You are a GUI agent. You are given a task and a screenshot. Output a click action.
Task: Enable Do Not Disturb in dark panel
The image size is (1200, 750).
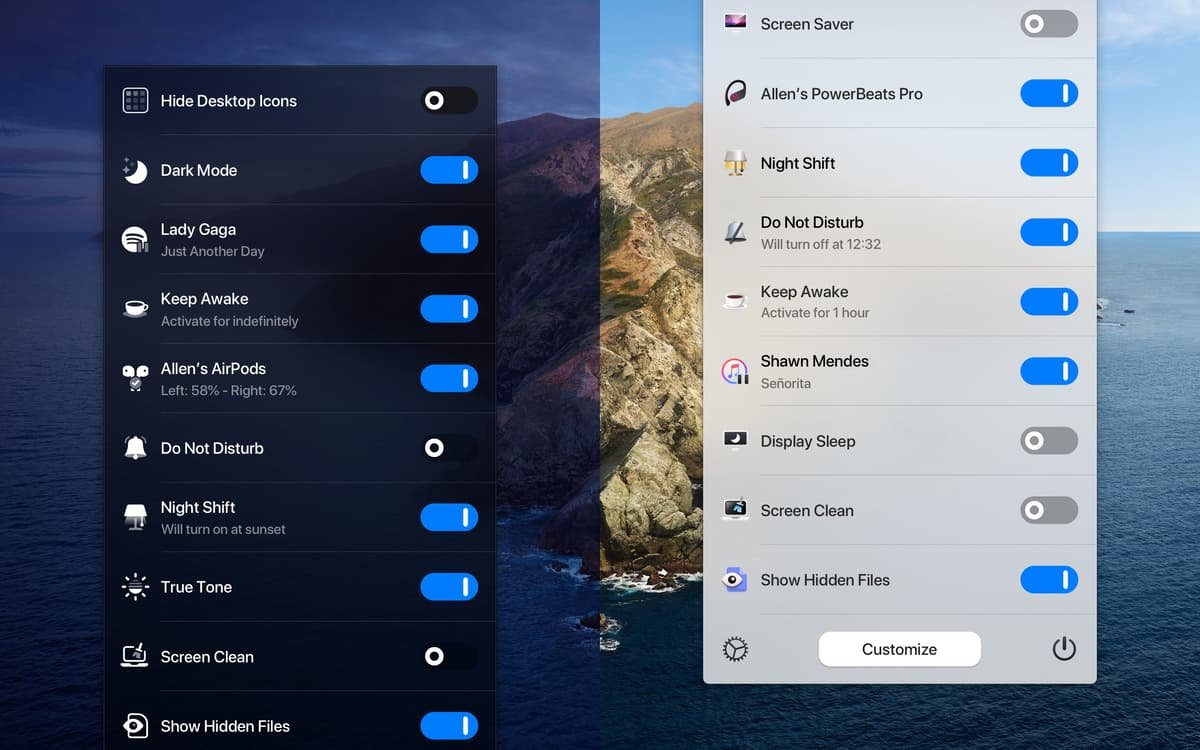pyautogui.click(x=449, y=448)
